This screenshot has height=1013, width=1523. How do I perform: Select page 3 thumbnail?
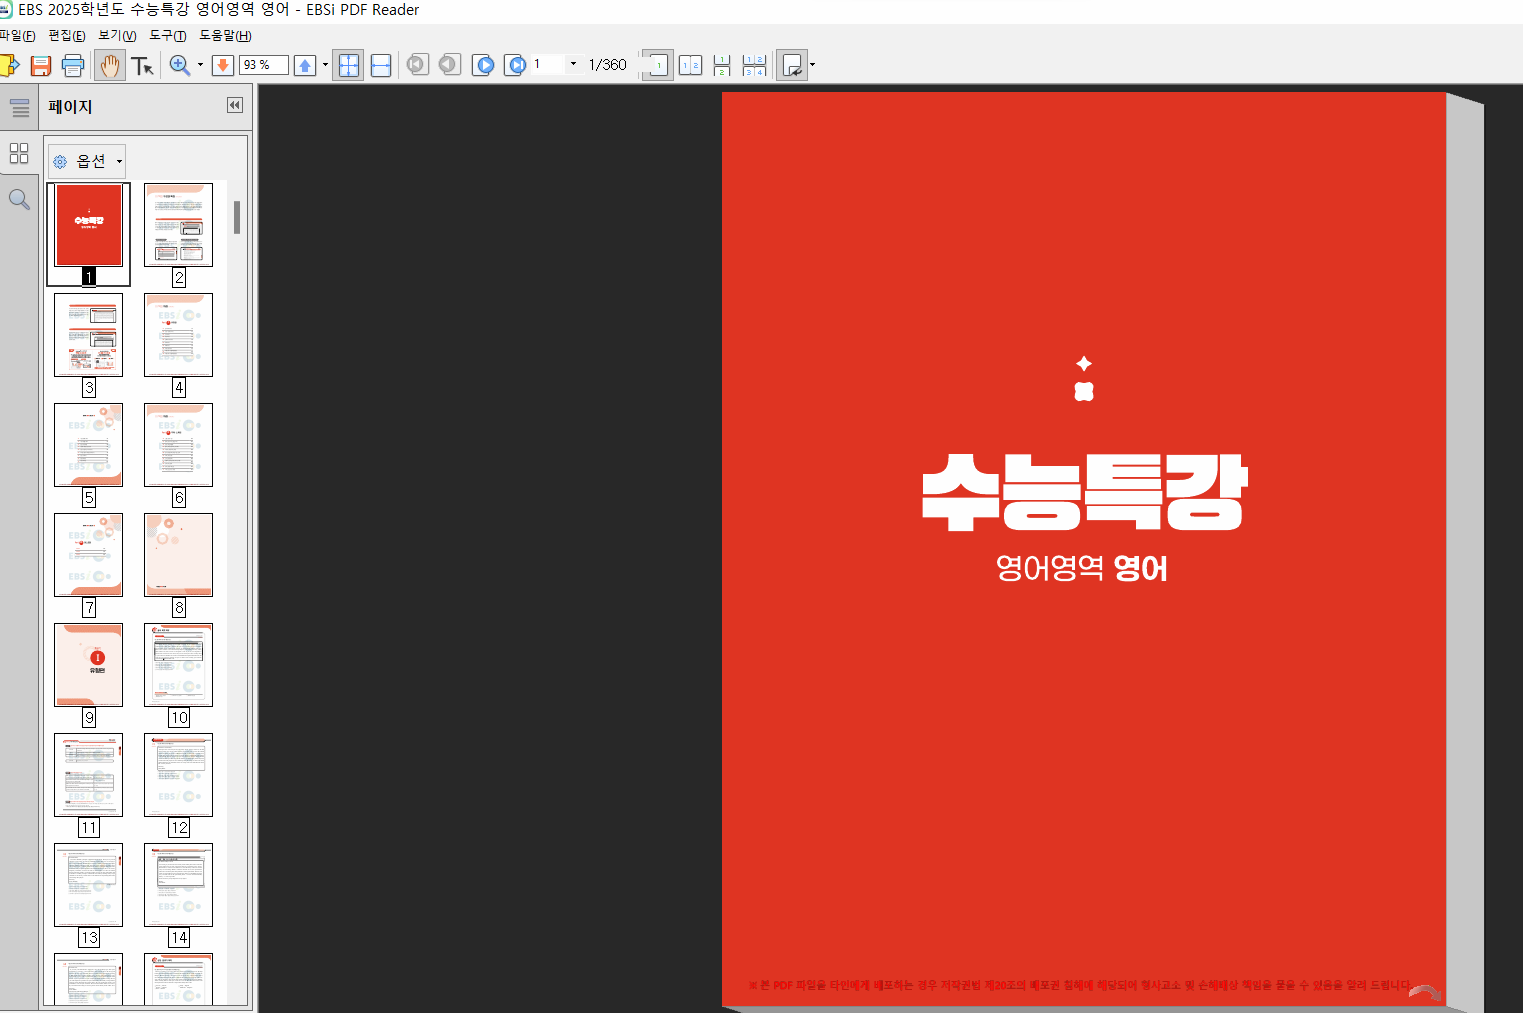click(x=89, y=335)
